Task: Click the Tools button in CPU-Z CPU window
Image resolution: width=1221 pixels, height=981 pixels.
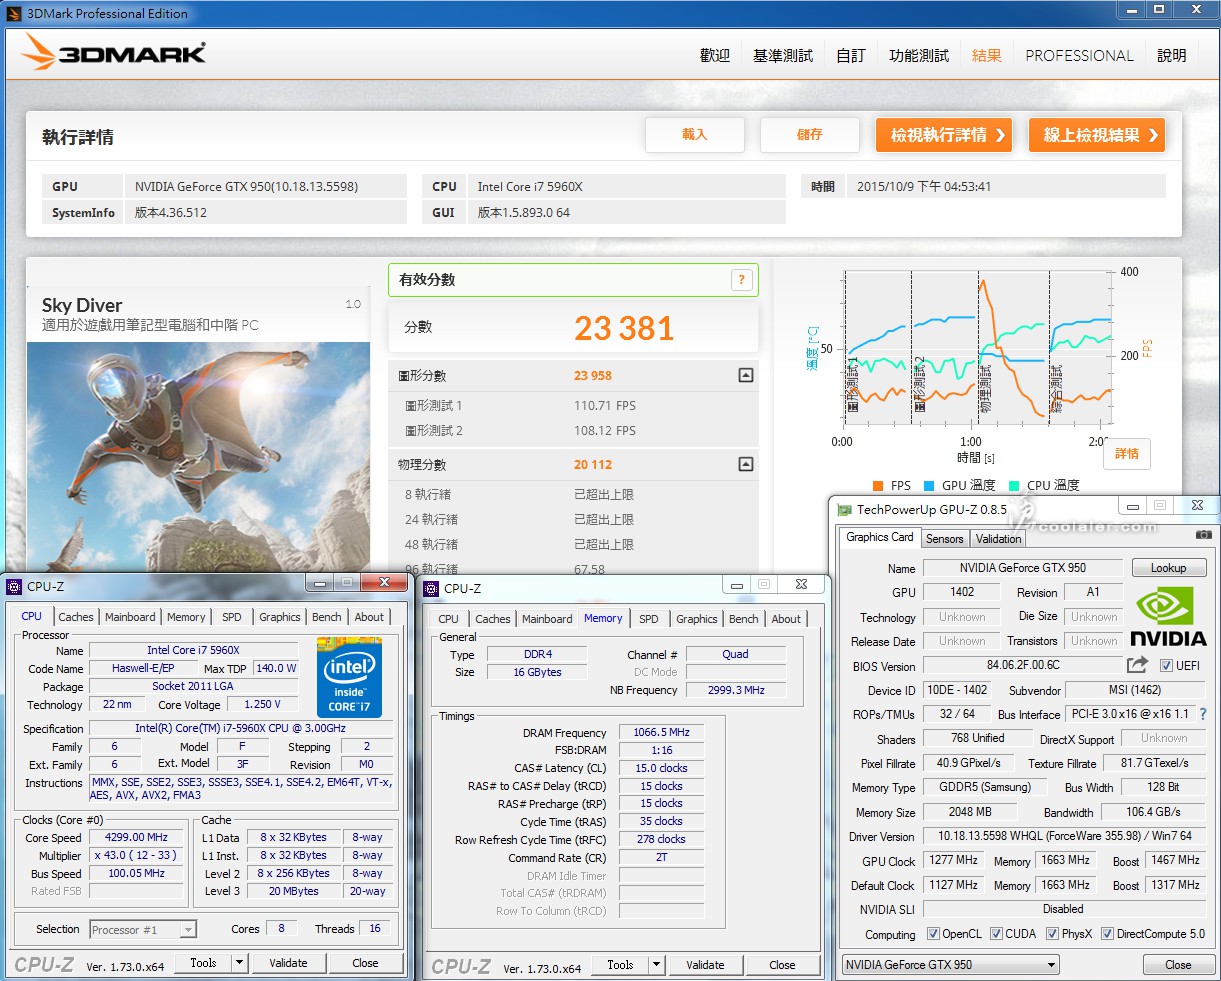Action: (x=203, y=963)
